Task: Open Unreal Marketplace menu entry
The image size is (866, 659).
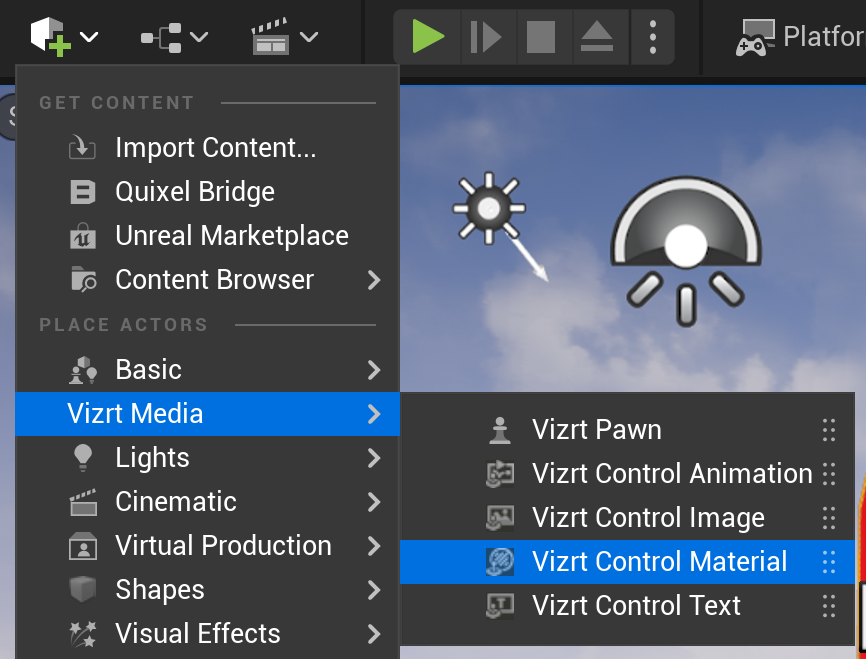Action: point(232,236)
